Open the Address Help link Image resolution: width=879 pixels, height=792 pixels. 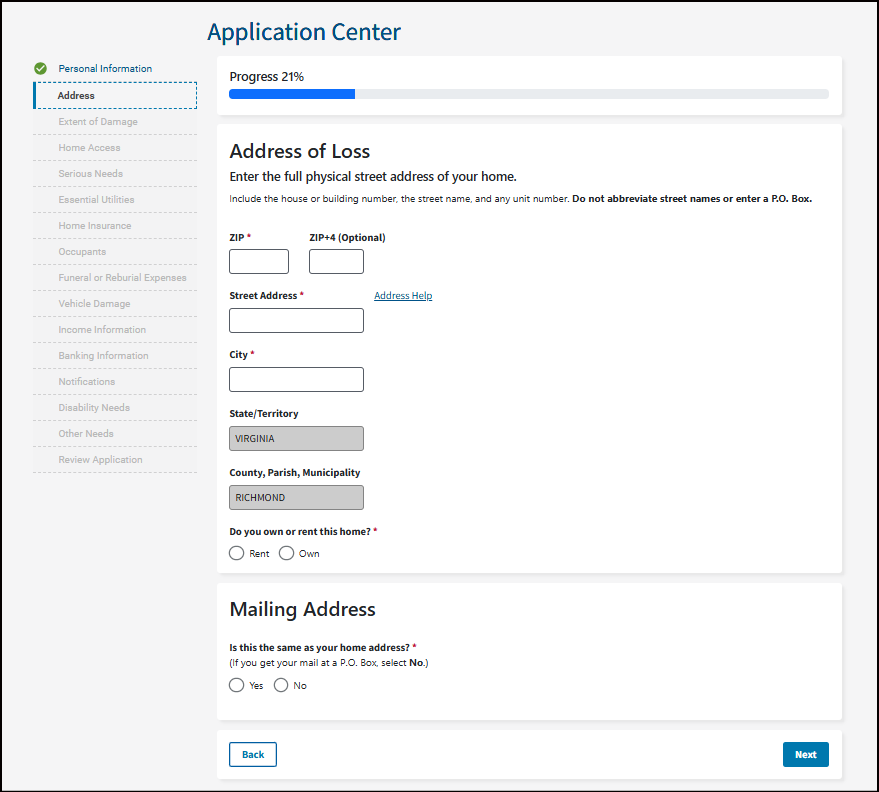tap(403, 296)
